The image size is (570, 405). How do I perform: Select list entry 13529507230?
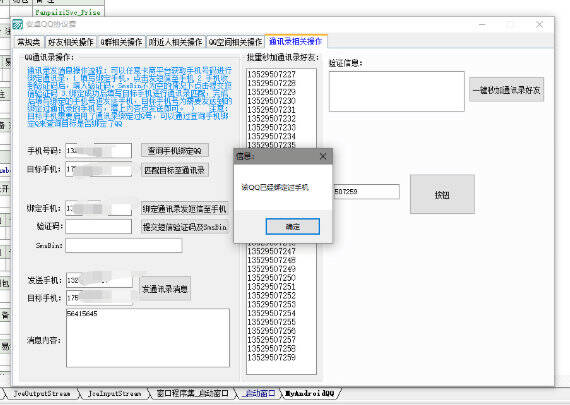[272, 101]
